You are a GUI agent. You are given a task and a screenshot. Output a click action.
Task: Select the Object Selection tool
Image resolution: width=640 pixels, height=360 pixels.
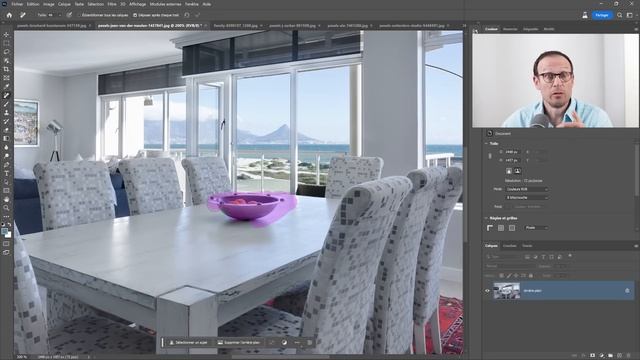(6, 60)
